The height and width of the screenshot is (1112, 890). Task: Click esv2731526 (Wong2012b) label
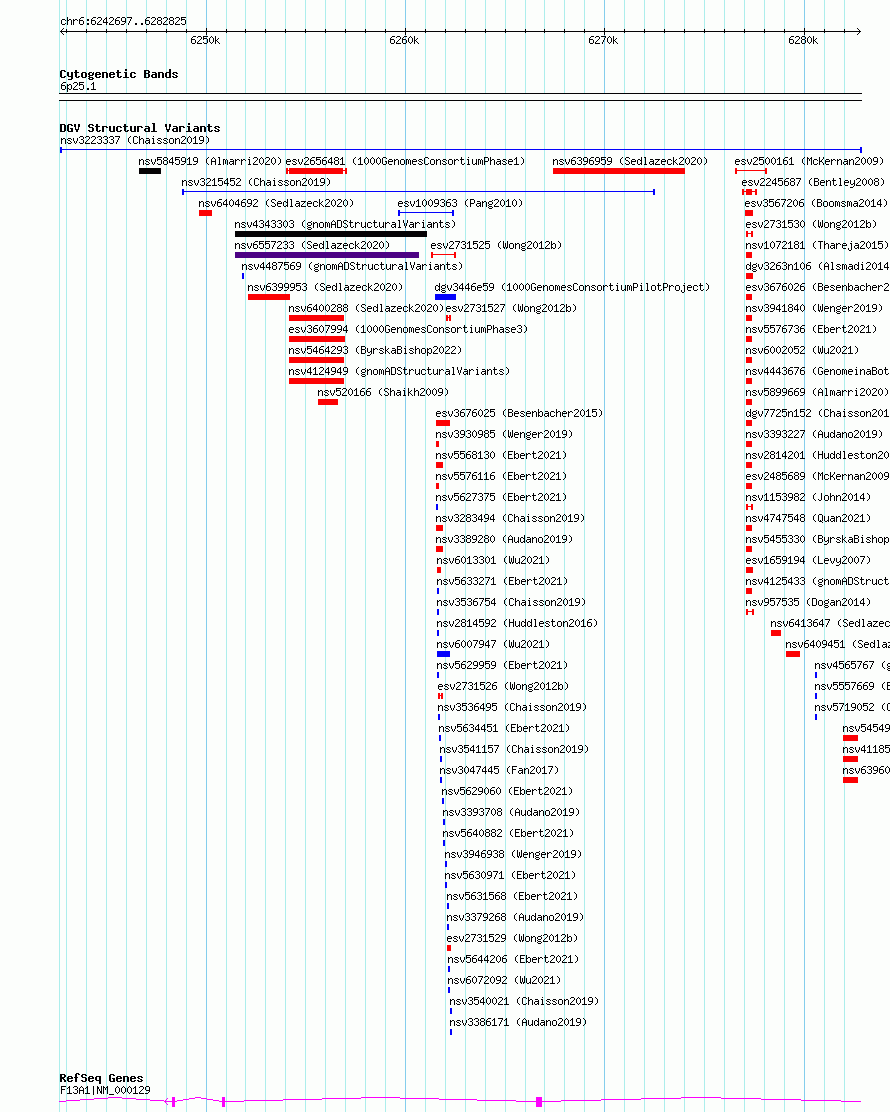point(503,686)
